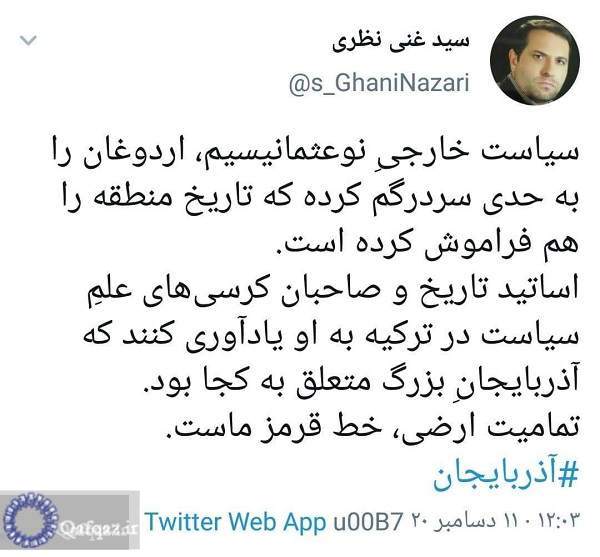Open the #آذربایجان hashtag
Viewport: 600px width, 557px height.
(x=505, y=478)
